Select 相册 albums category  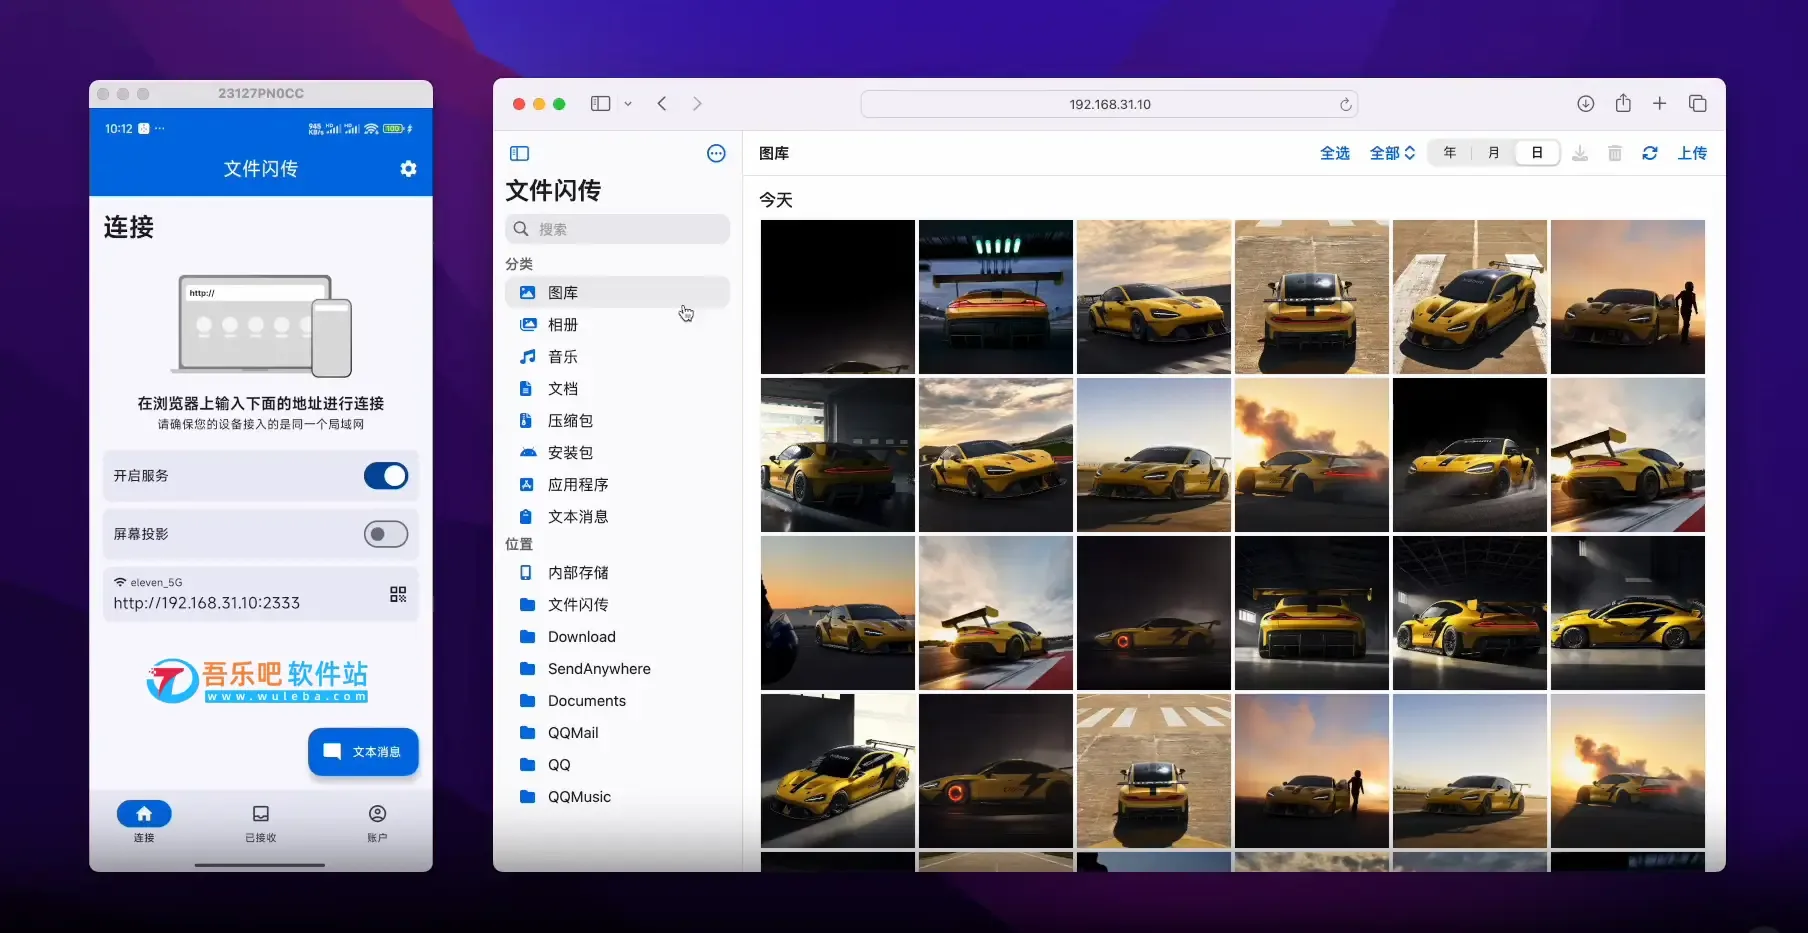[617, 325]
